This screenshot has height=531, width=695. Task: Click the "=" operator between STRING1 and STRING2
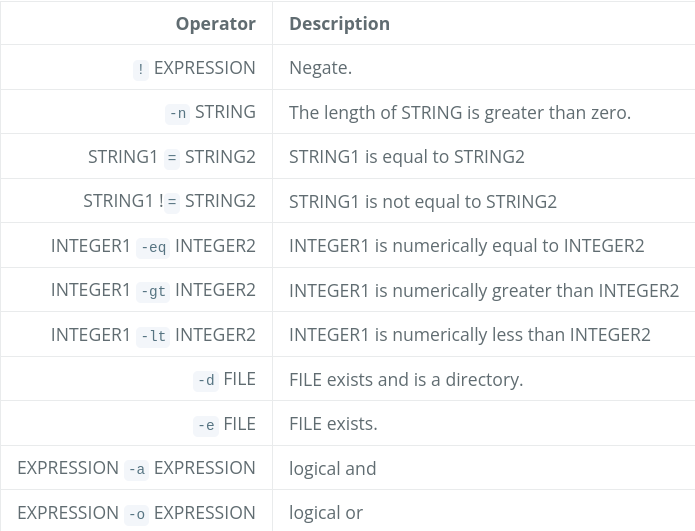[x=172, y=158]
